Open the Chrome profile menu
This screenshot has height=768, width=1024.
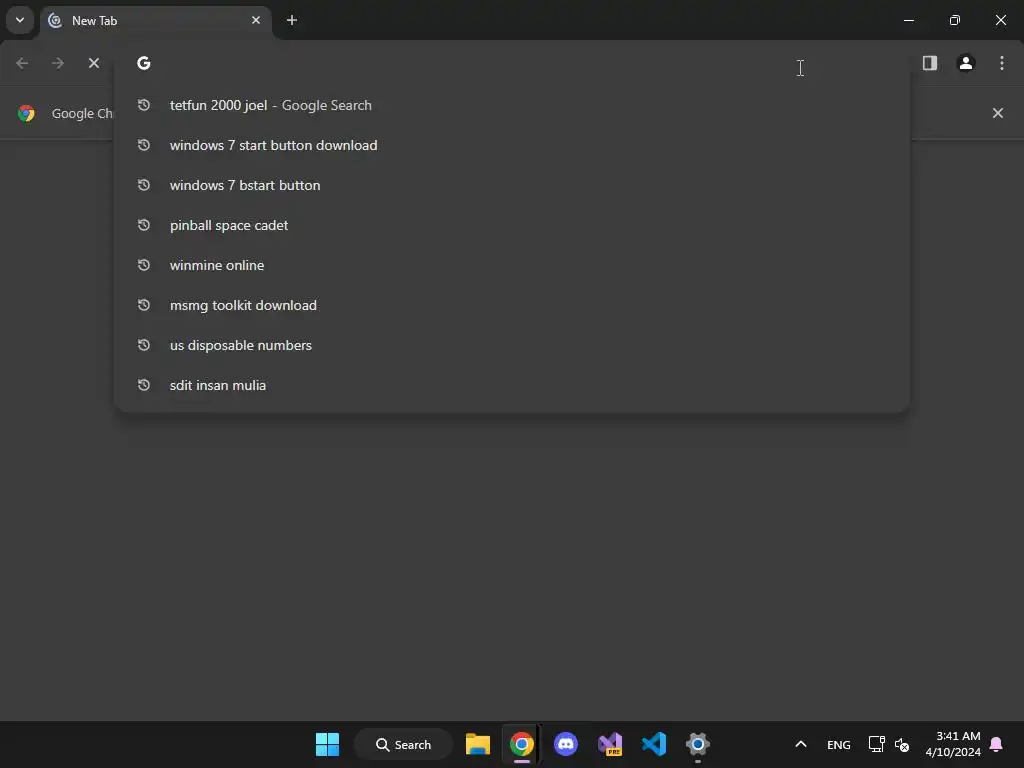pyautogui.click(x=965, y=63)
